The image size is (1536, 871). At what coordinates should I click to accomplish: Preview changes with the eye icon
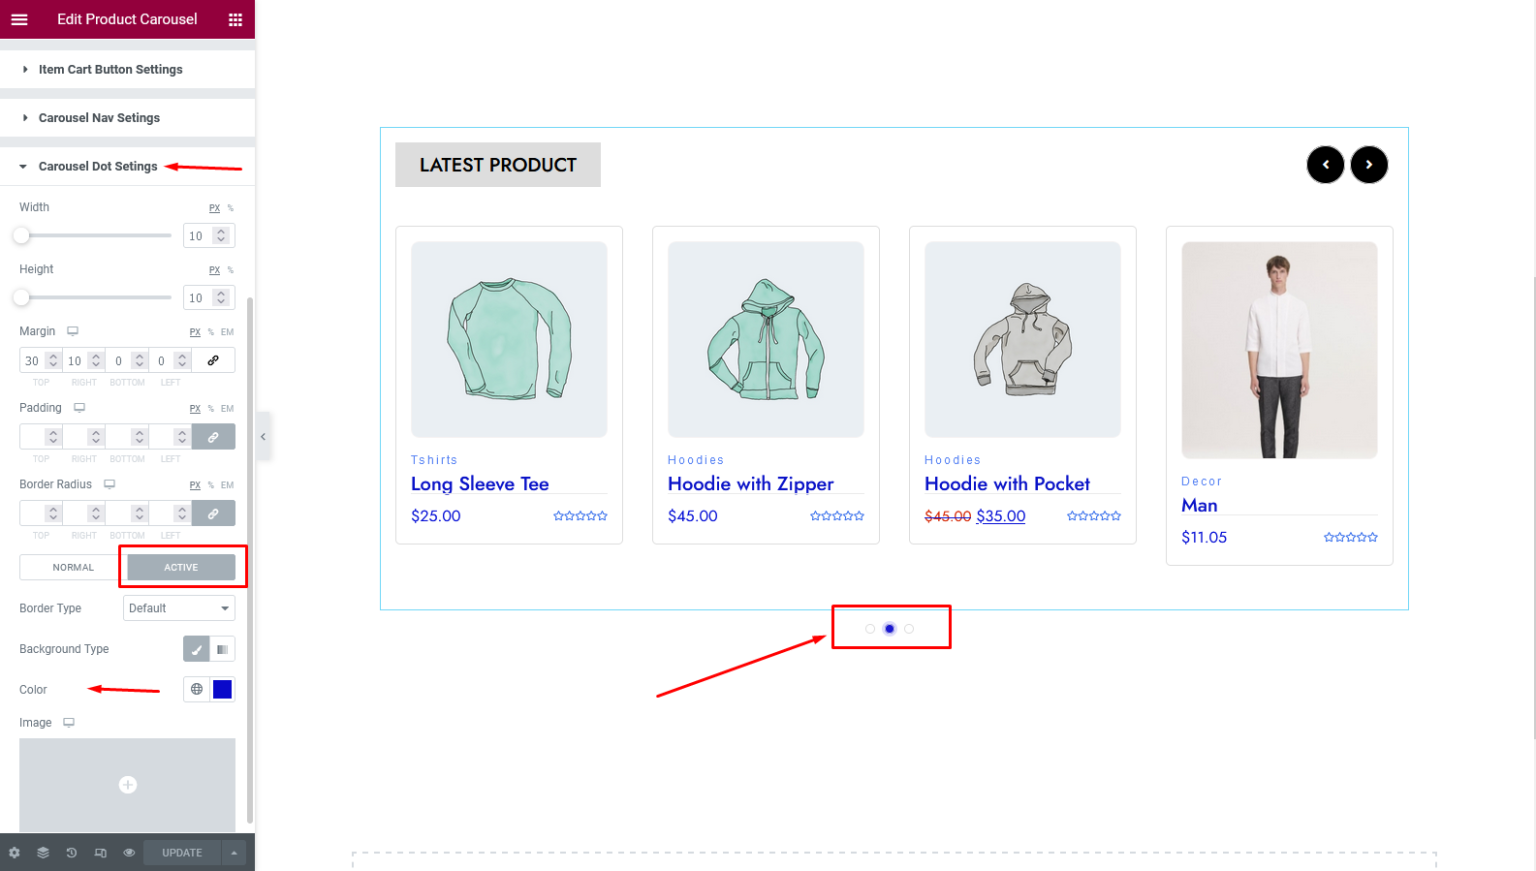click(x=129, y=852)
